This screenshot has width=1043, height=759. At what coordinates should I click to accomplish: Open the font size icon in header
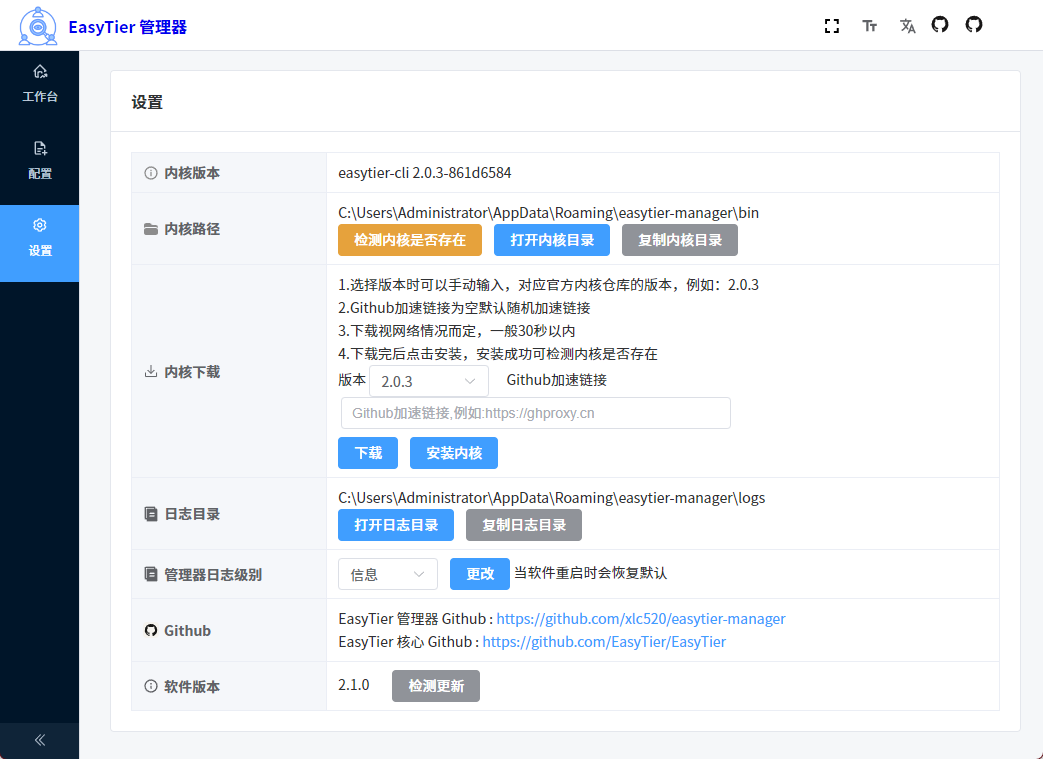869,26
